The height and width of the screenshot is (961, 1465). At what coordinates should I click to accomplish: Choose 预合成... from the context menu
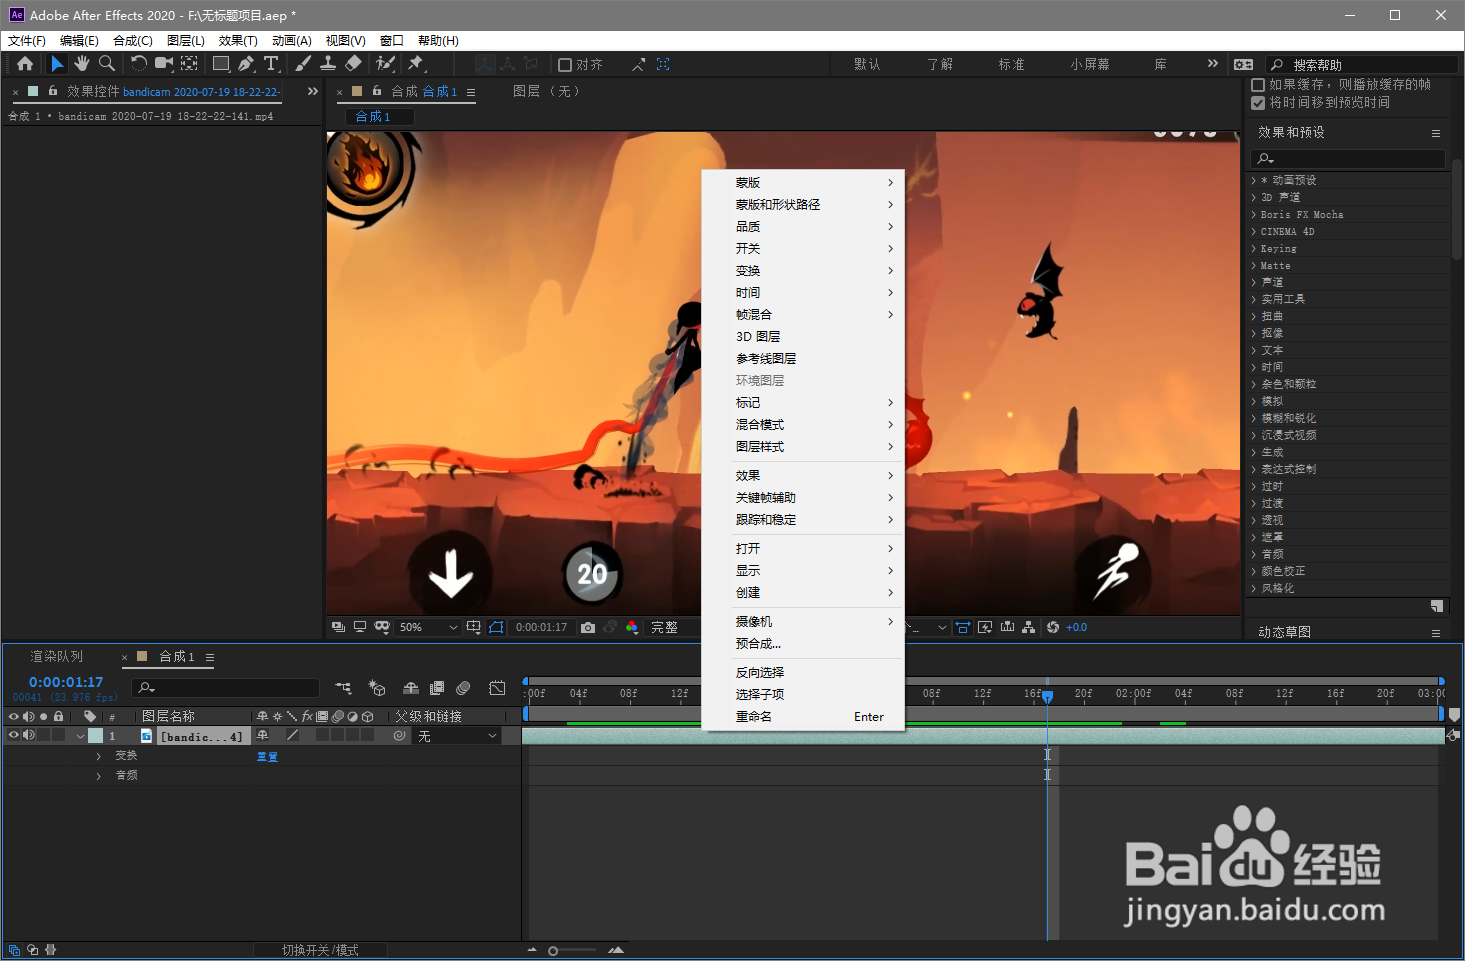tap(803, 643)
